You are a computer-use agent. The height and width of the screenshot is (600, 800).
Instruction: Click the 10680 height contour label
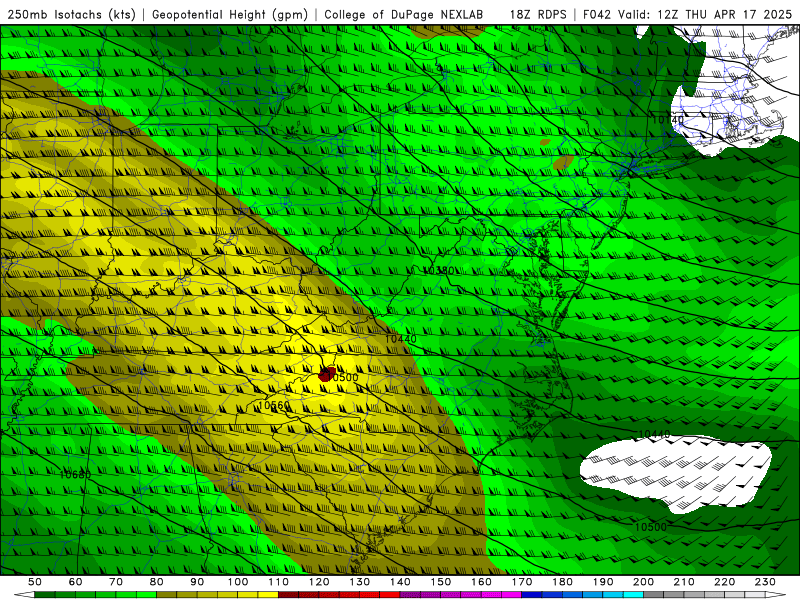tap(75, 474)
